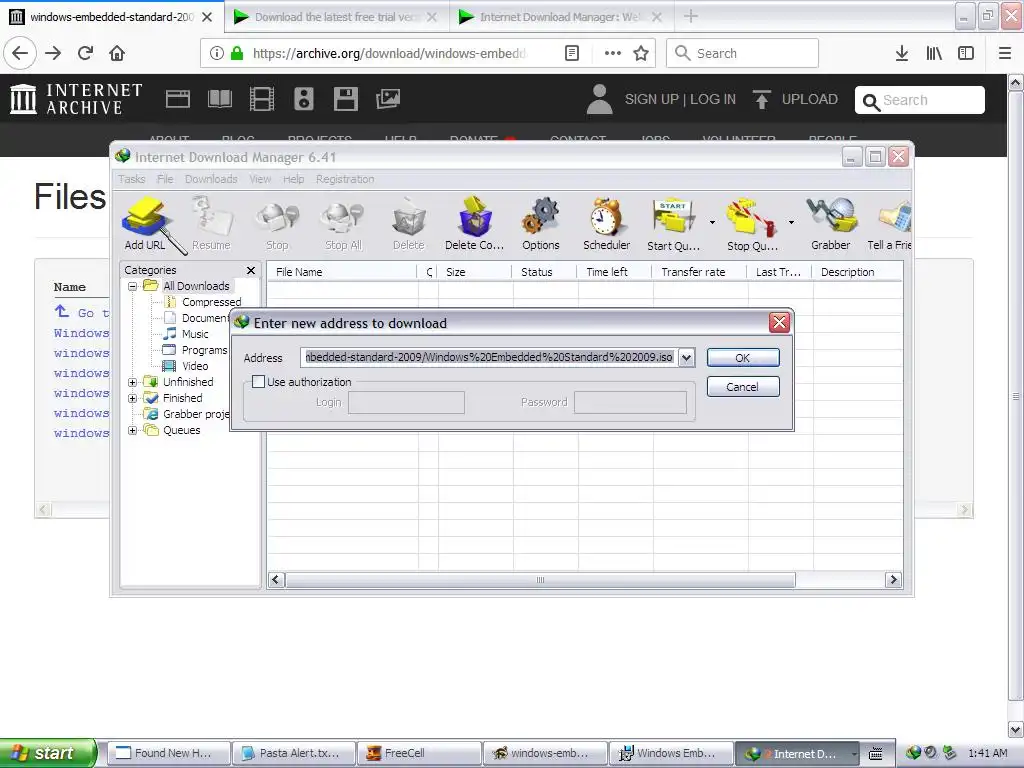This screenshot has width=1024, height=768.
Task: Open the File menu in IDM
Action: (x=165, y=179)
